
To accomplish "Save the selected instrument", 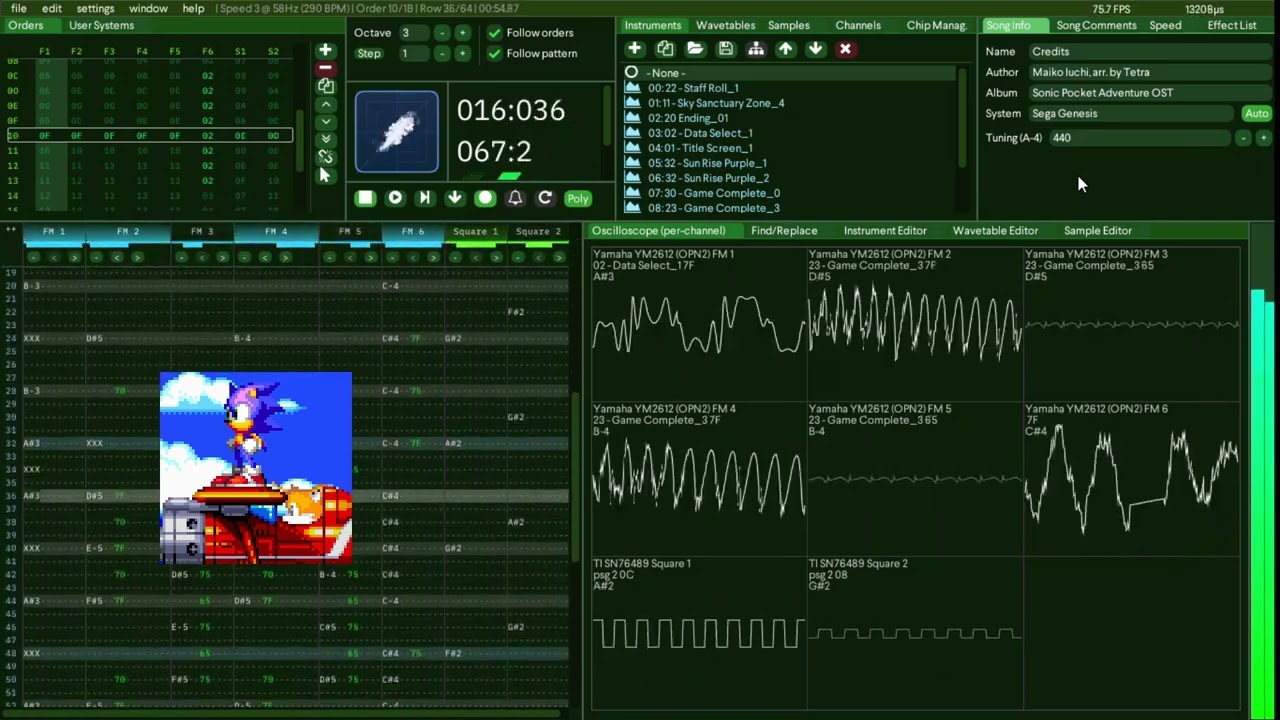I will [x=726, y=48].
